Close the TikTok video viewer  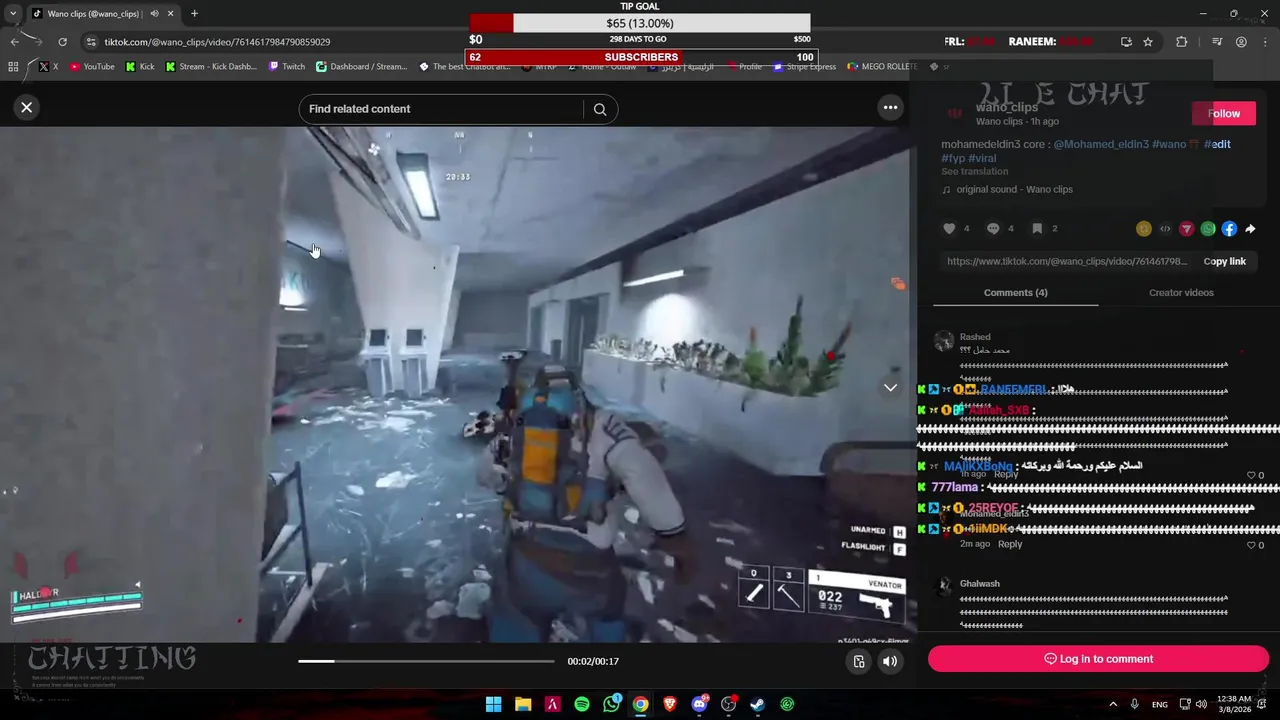pos(27,107)
